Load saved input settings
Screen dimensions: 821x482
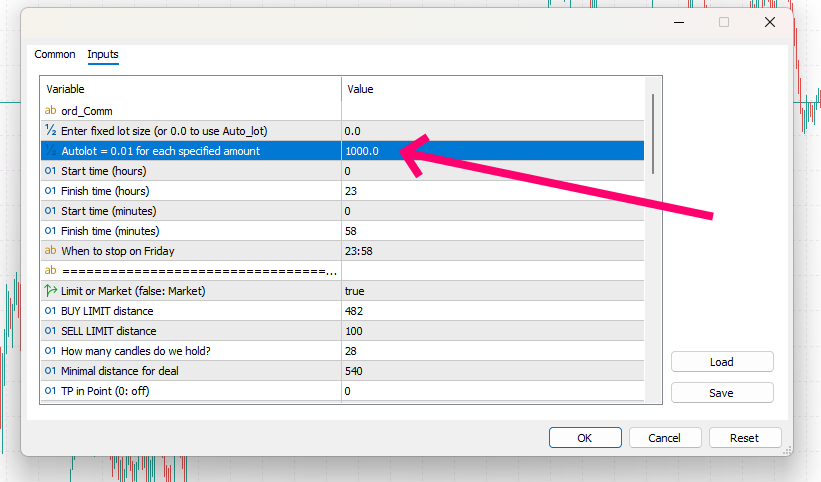(x=721, y=362)
